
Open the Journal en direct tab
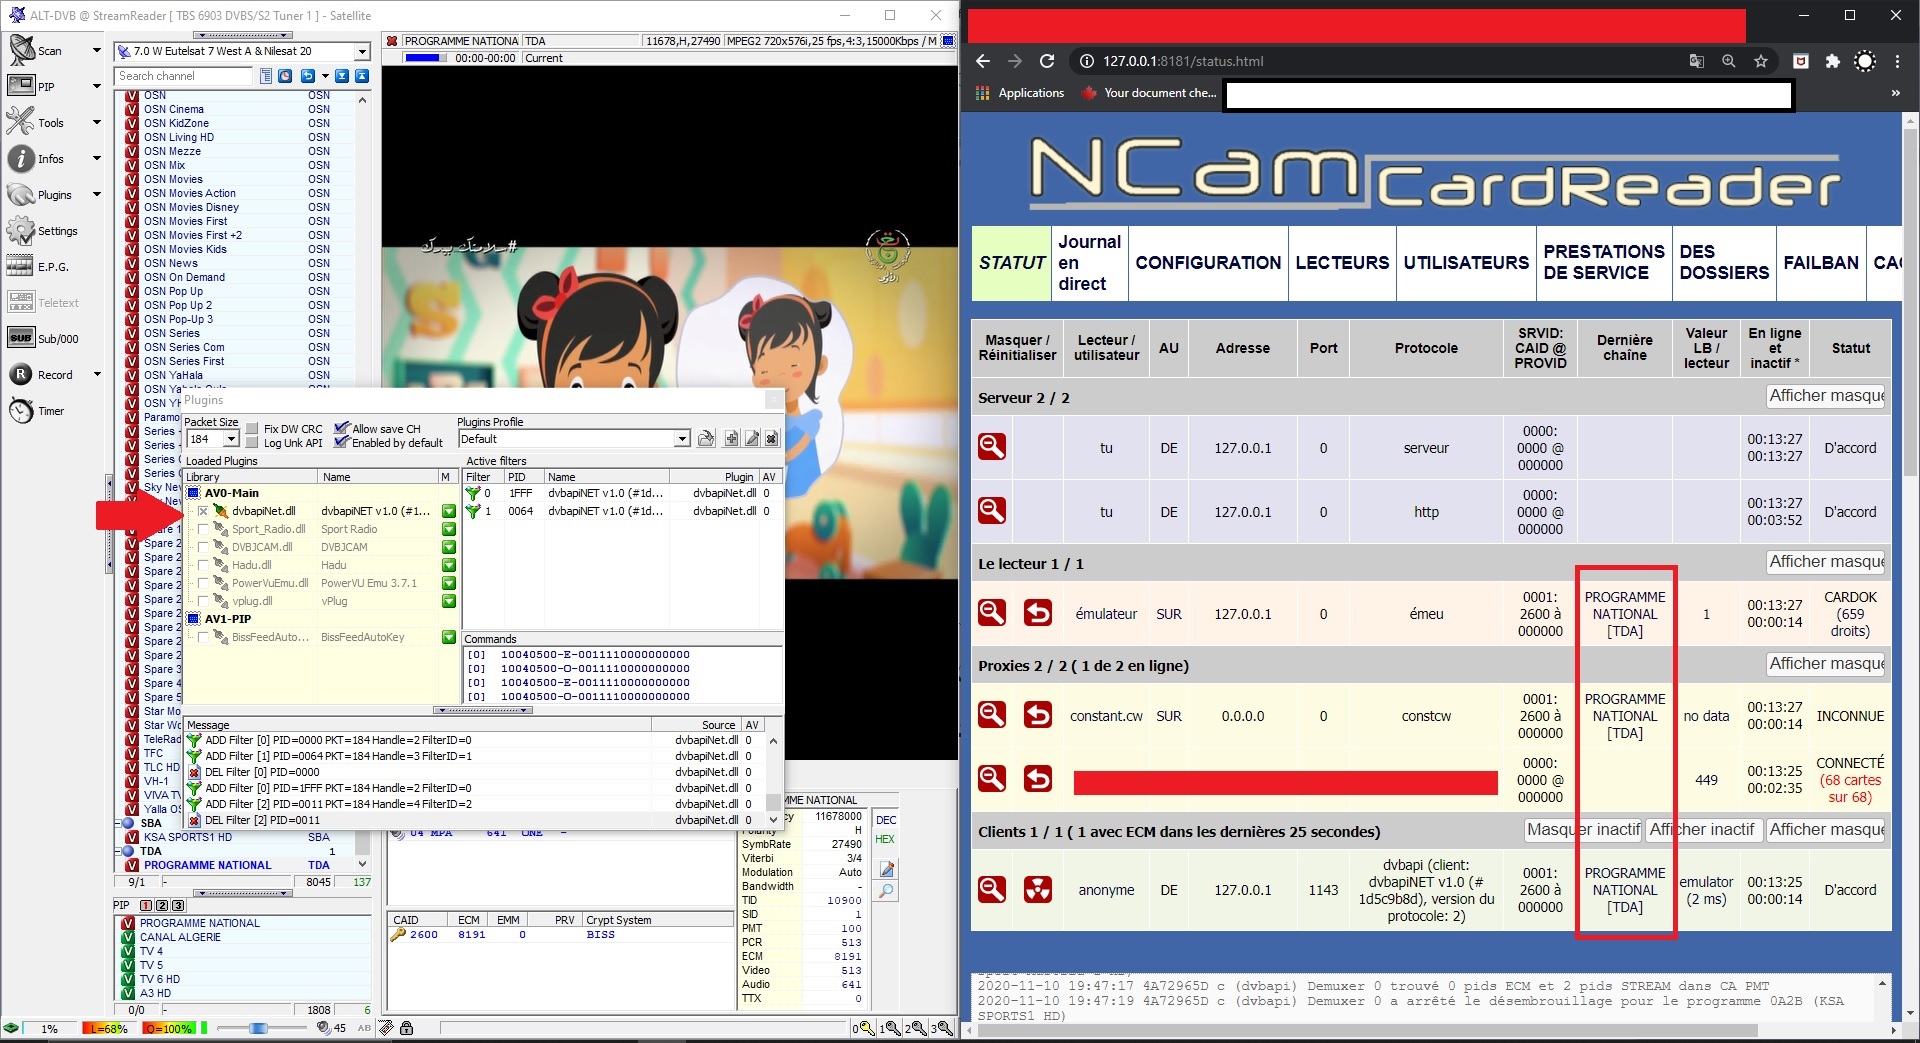[x=1090, y=263]
